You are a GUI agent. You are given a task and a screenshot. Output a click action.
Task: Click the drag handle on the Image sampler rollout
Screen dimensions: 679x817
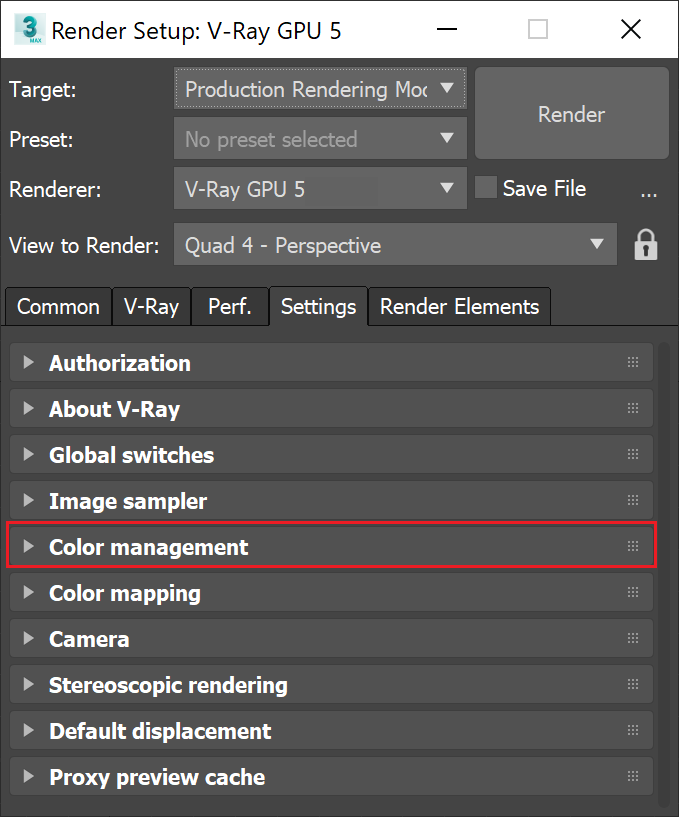click(x=632, y=500)
